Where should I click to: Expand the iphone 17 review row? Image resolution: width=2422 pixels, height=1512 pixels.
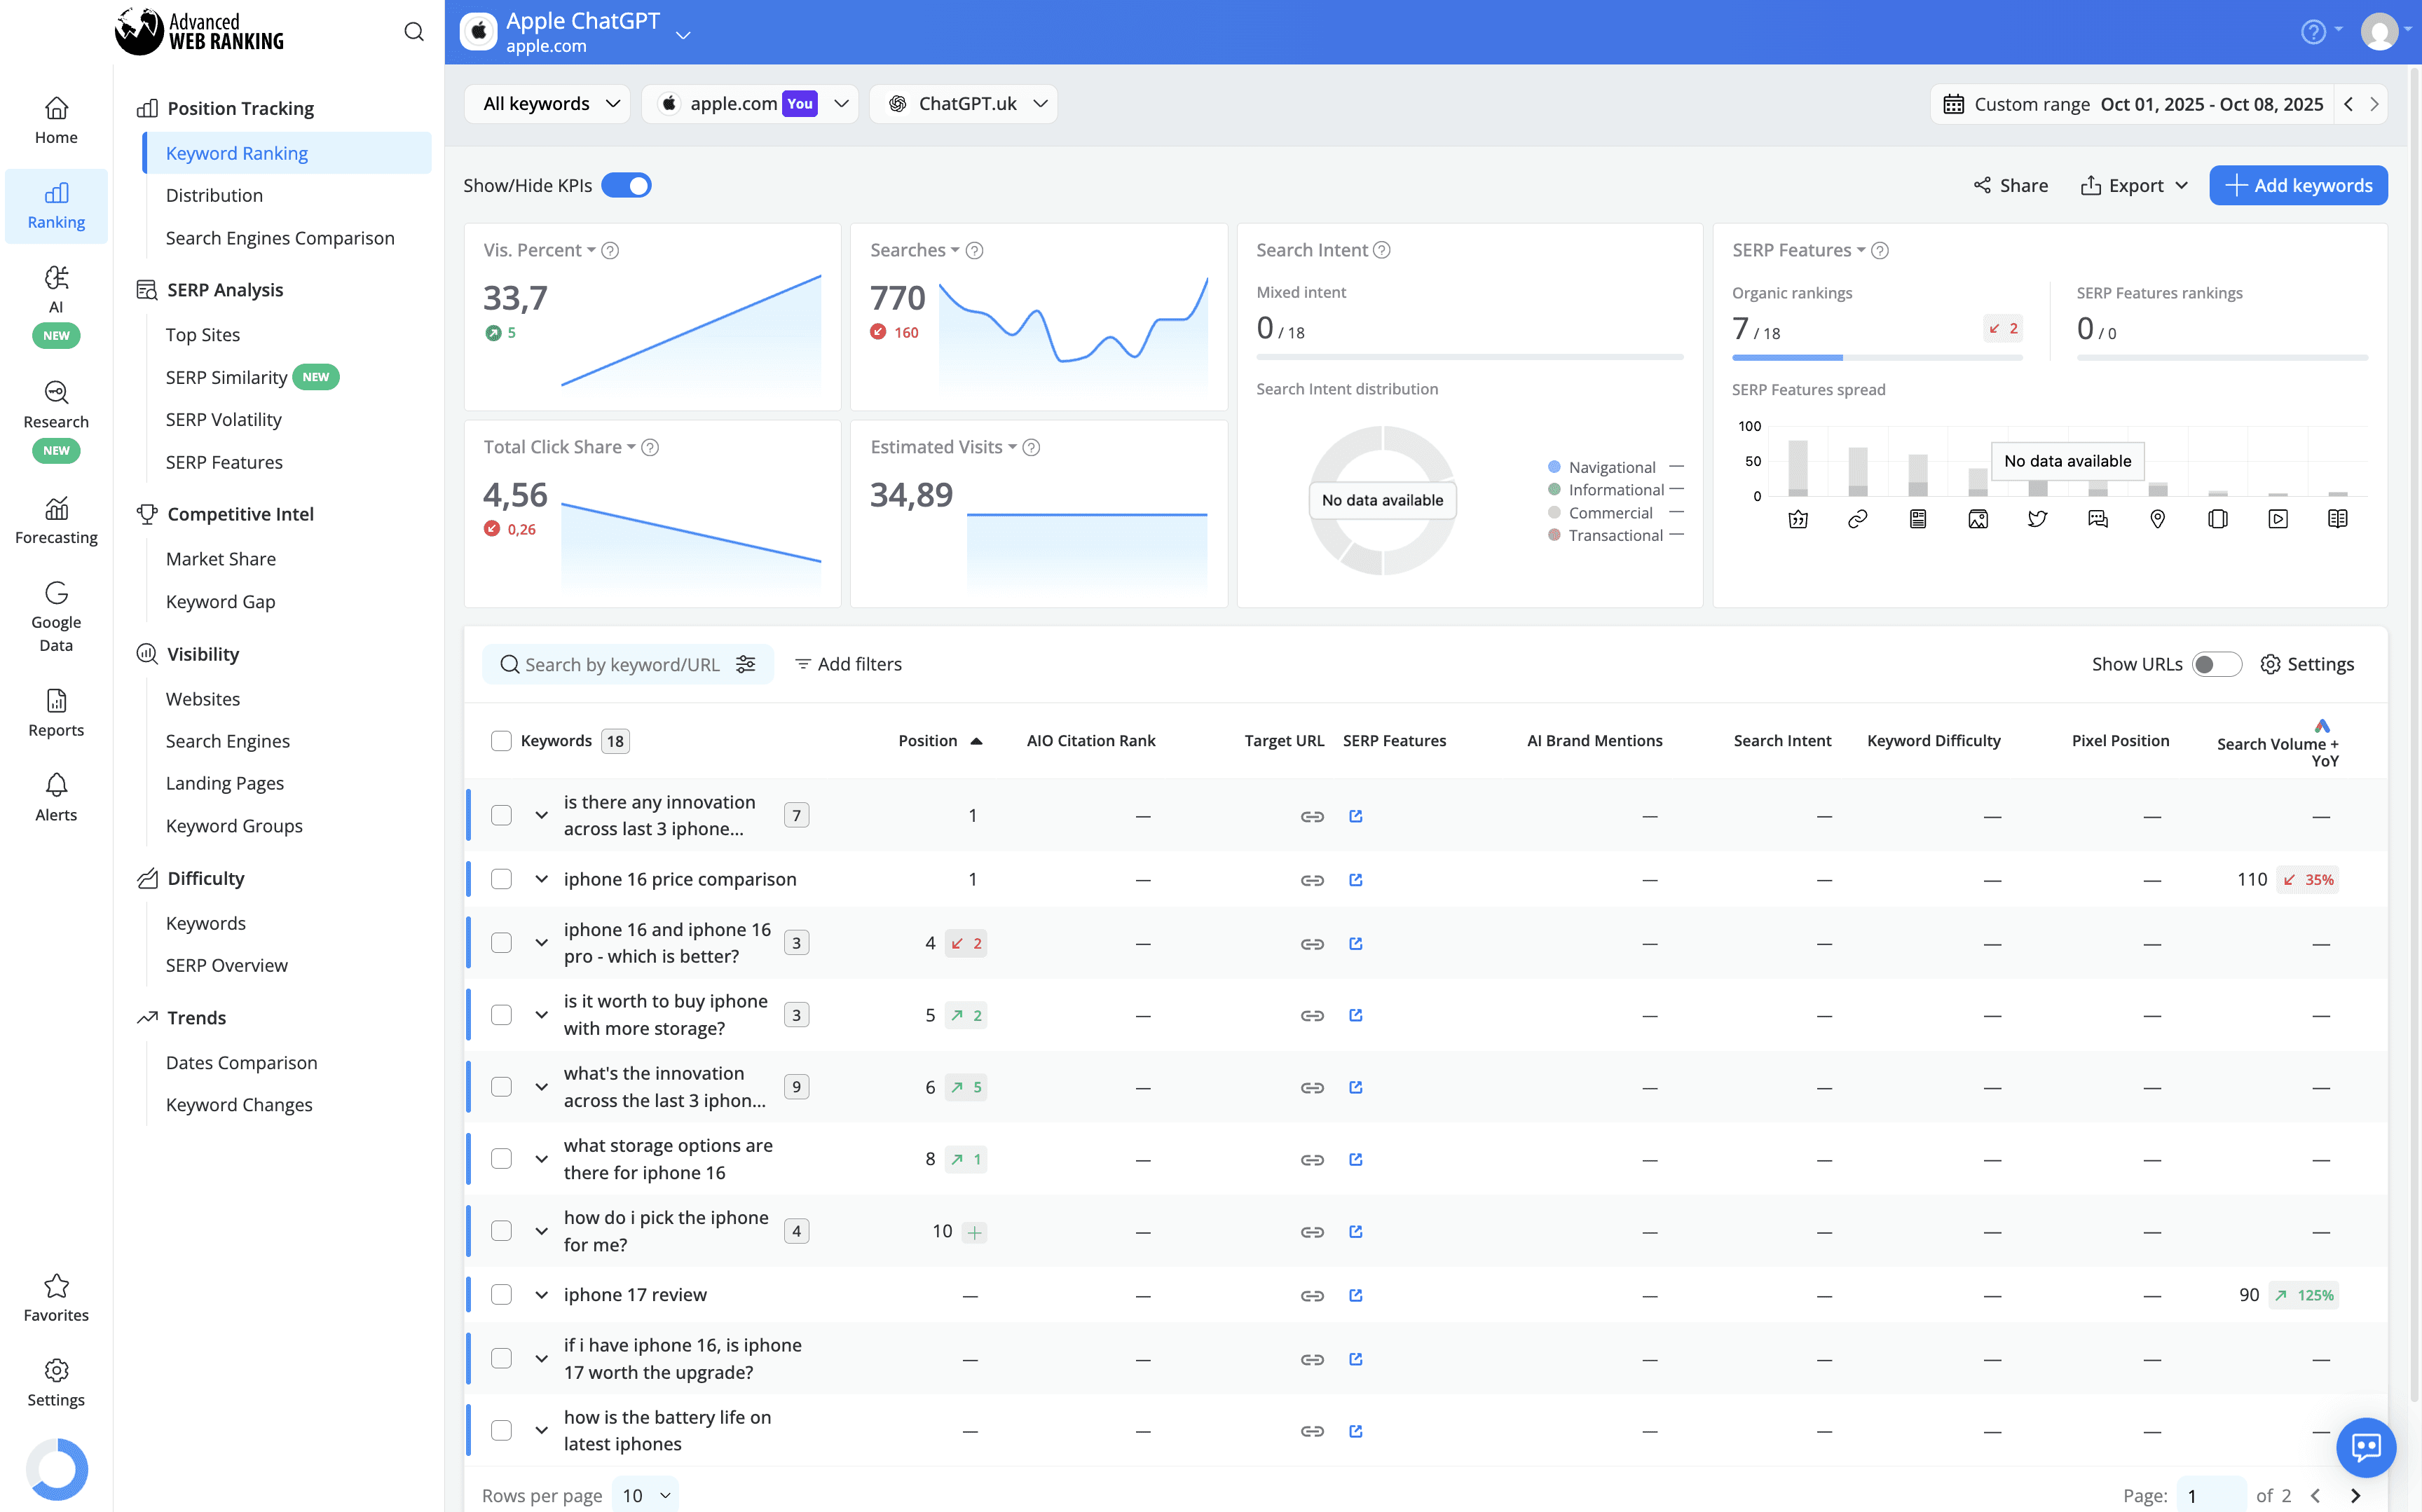[541, 1295]
